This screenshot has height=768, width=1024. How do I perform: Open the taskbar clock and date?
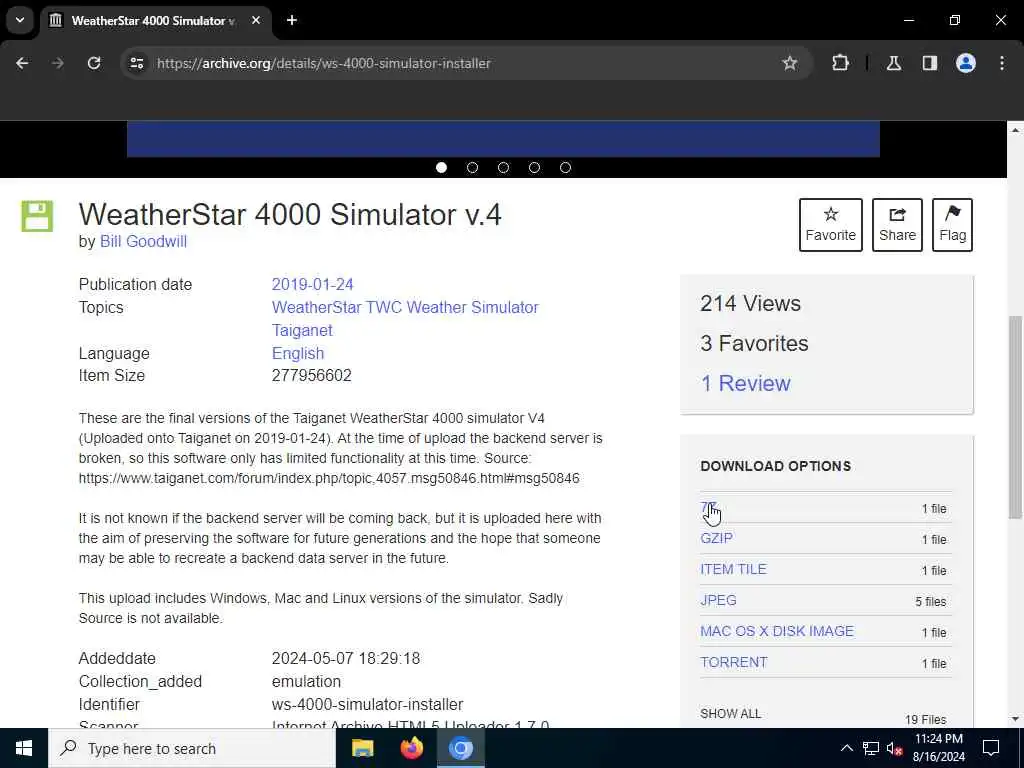pos(938,748)
